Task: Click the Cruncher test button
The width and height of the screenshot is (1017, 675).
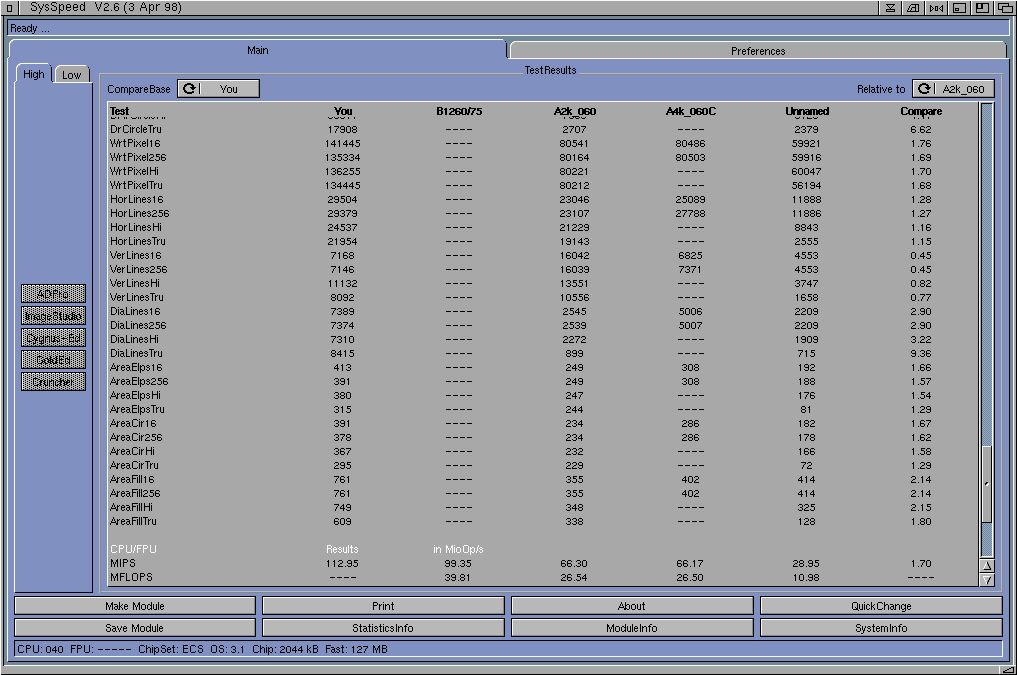Action: coord(53,382)
